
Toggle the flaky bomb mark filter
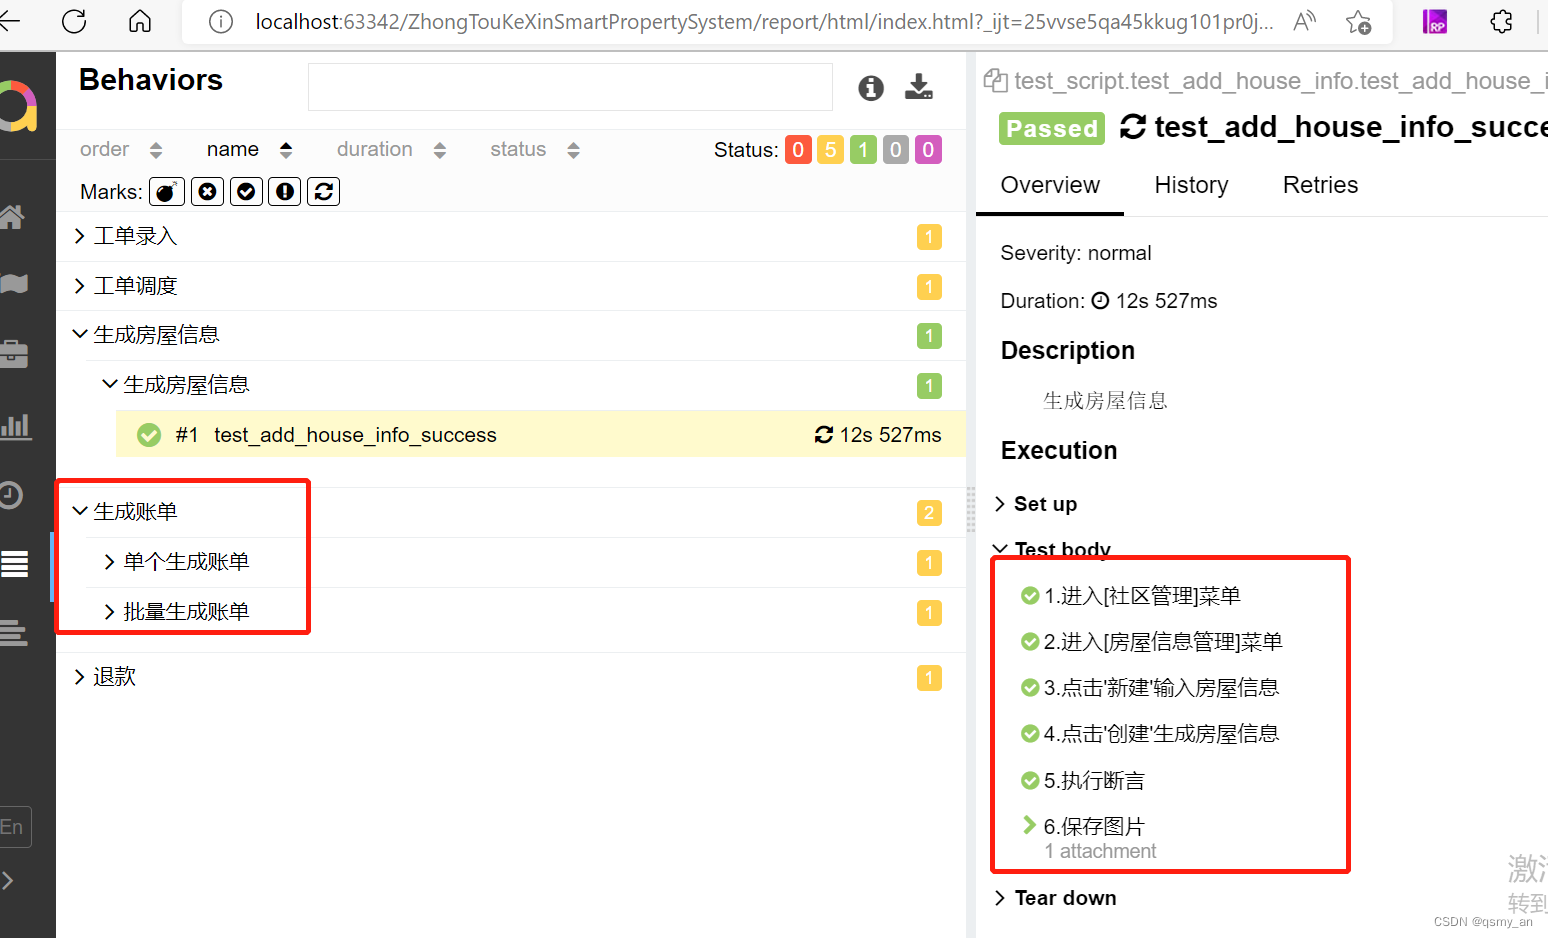167,191
